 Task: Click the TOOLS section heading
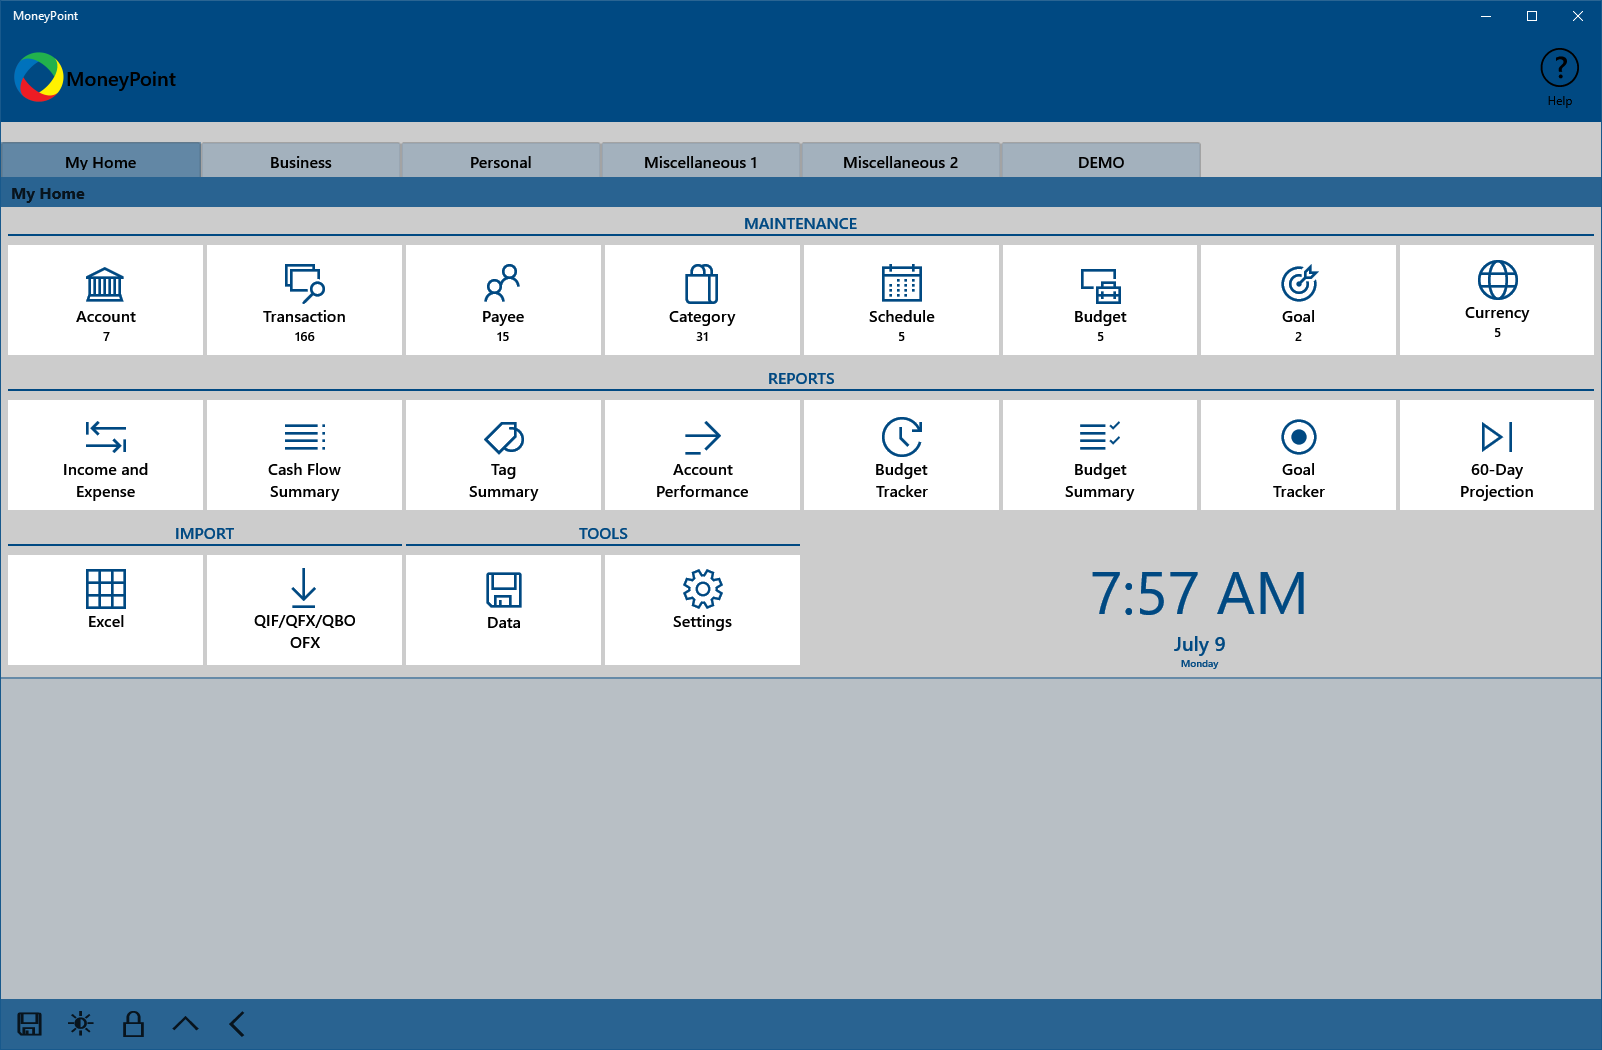click(x=603, y=533)
